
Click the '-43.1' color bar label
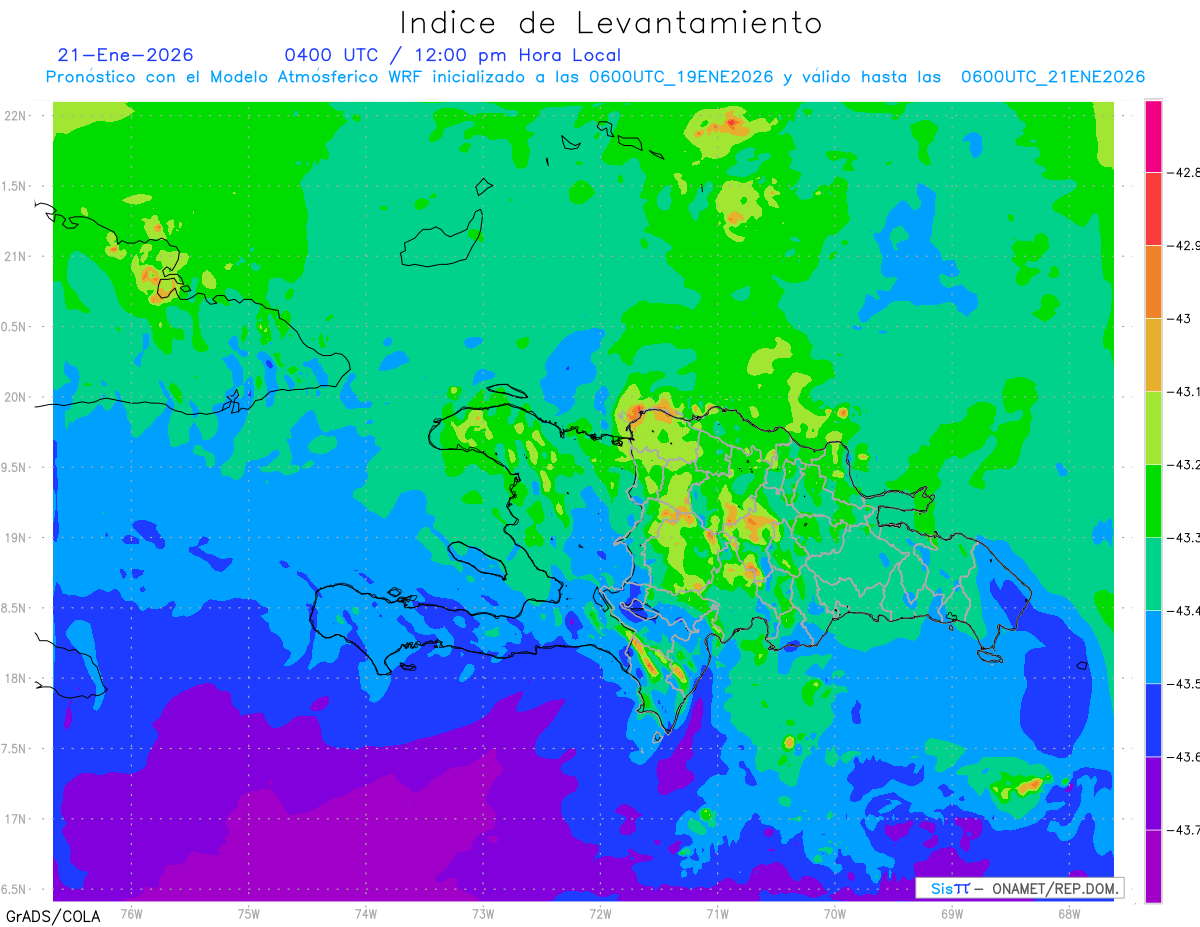coord(1185,391)
